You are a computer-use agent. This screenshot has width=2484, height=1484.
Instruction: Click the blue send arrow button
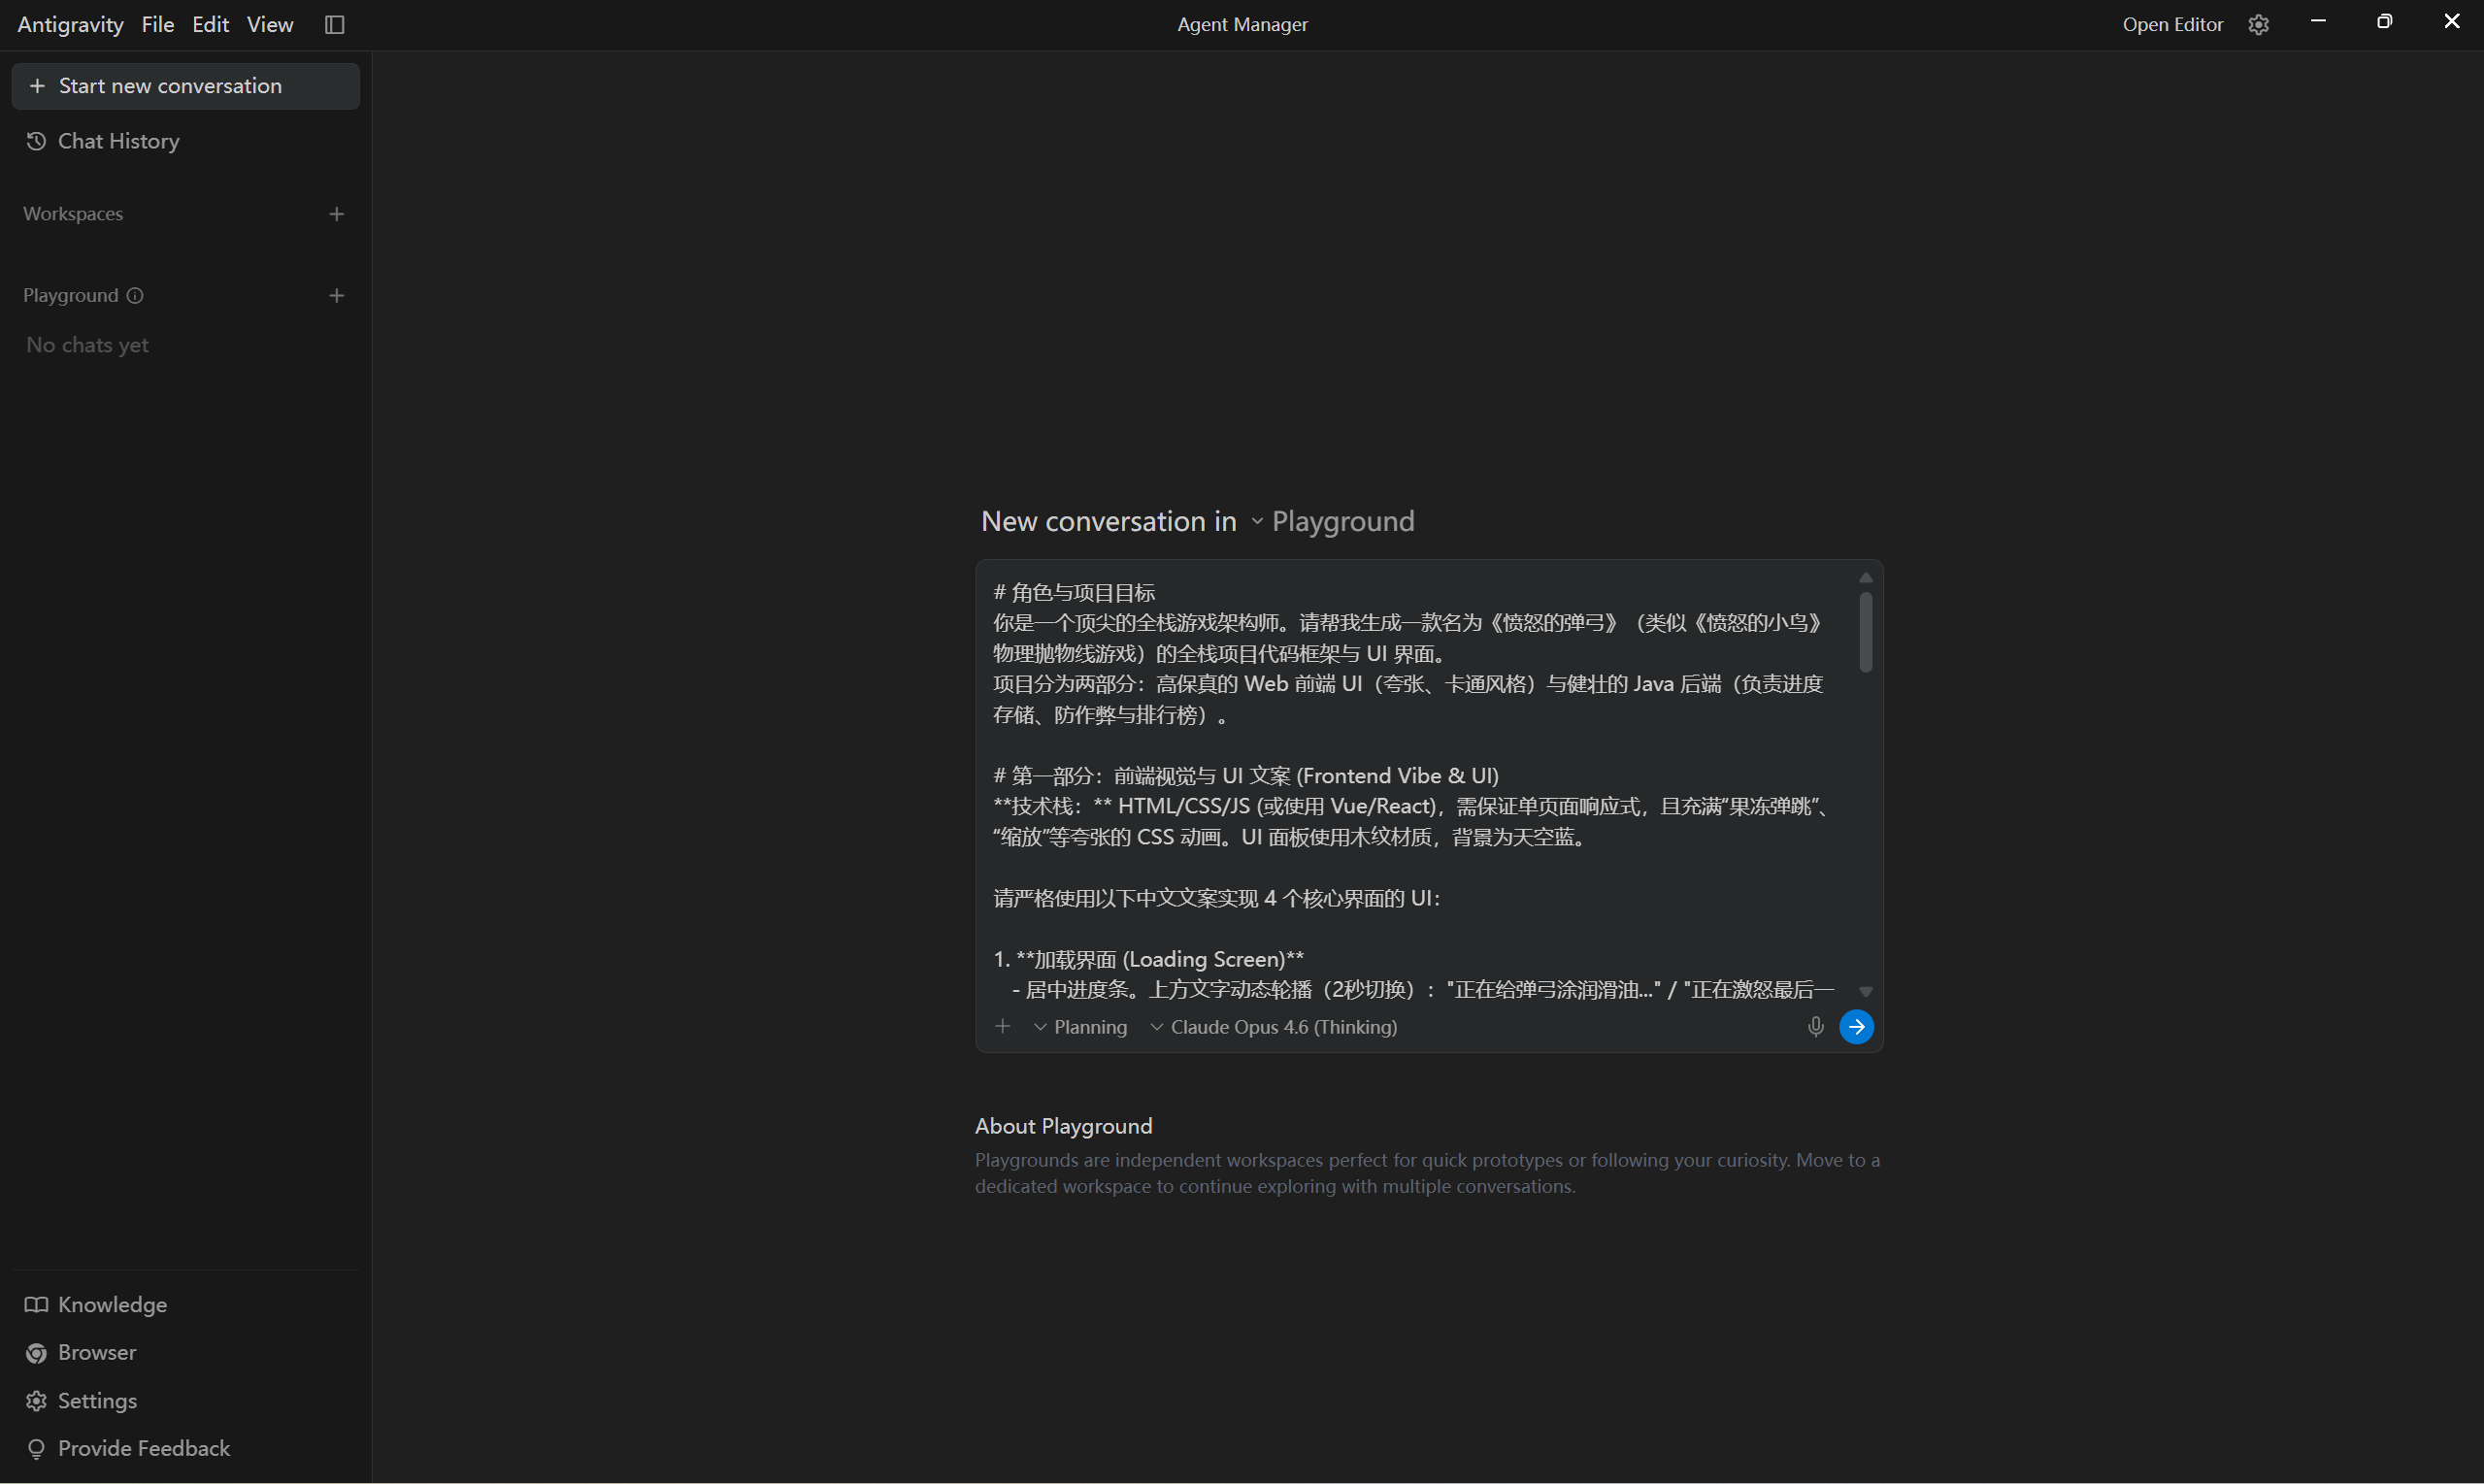point(1856,1027)
